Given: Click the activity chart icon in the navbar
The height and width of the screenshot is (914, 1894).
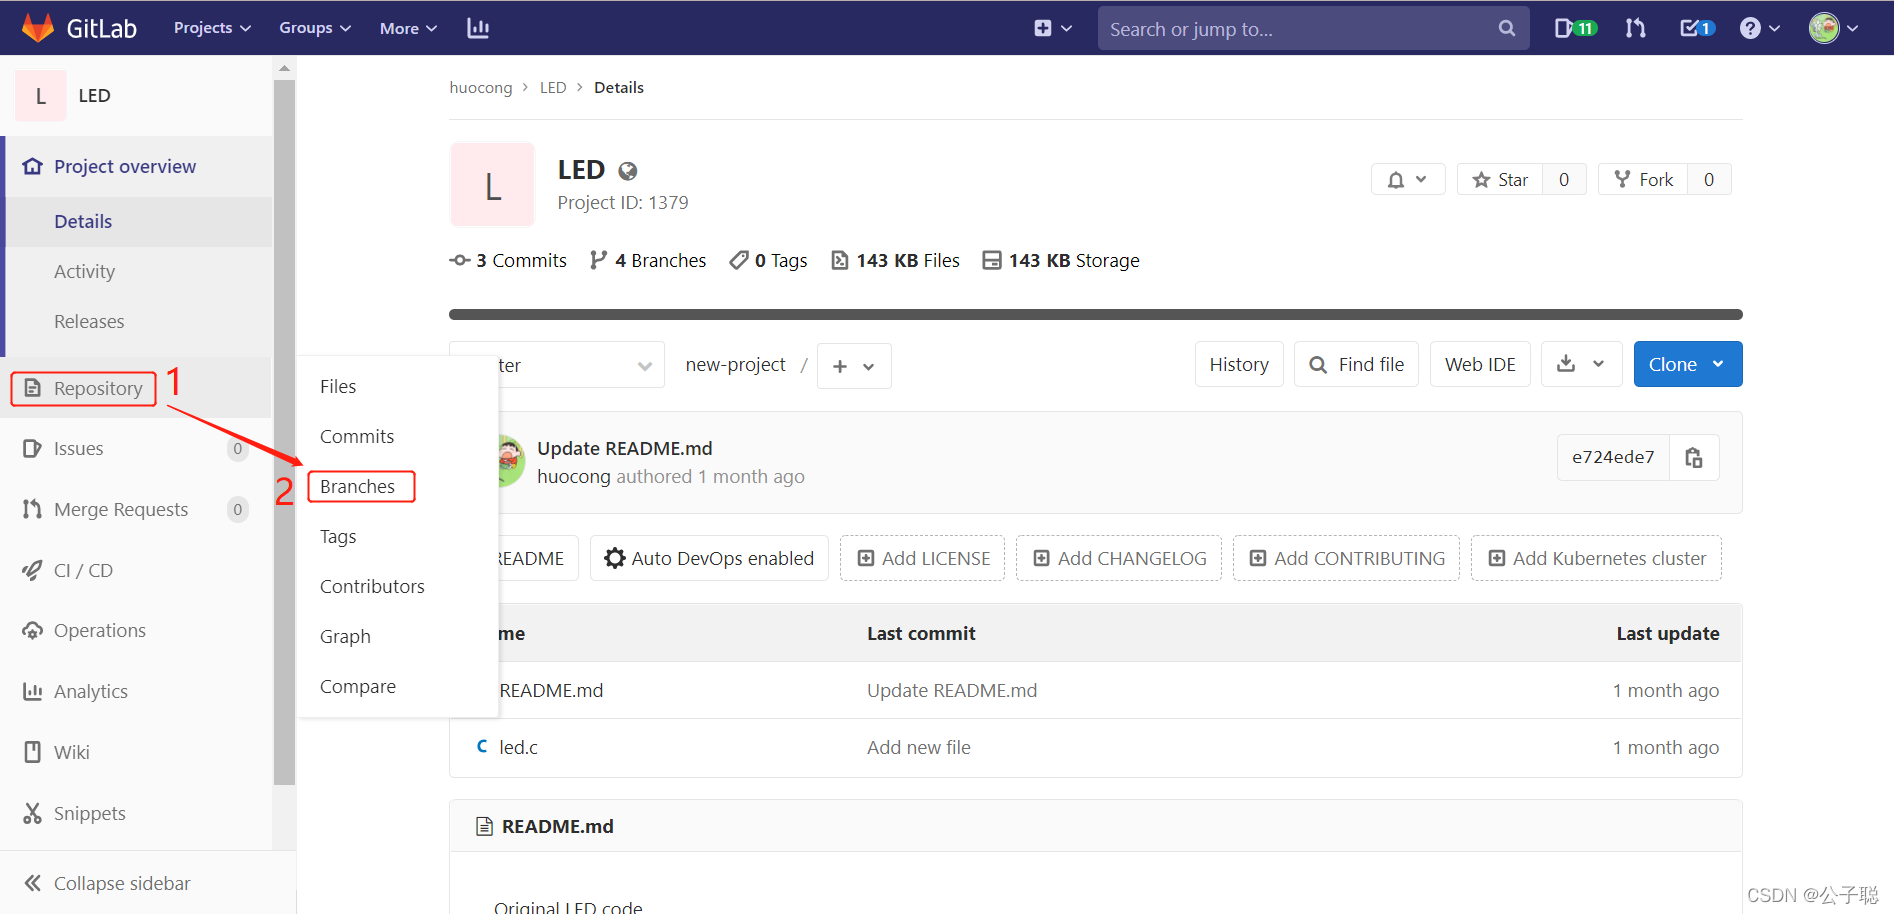Looking at the screenshot, I should click(x=478, y=28).
